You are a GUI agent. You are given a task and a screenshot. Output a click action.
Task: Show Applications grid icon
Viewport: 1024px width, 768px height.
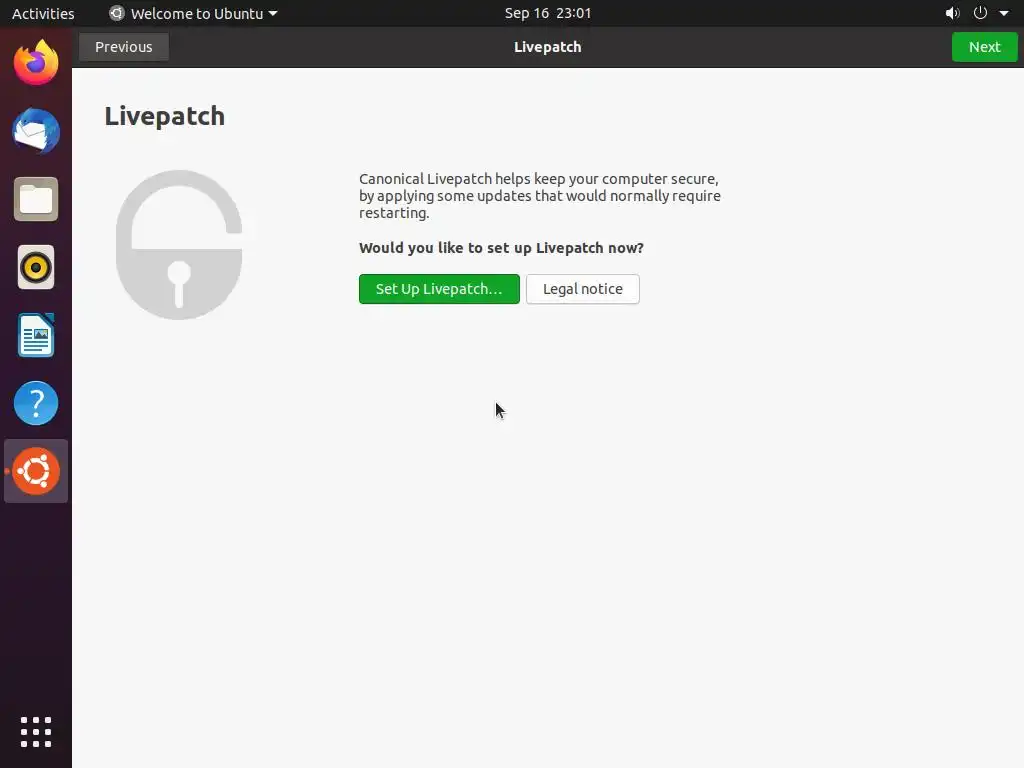[36, 732]
